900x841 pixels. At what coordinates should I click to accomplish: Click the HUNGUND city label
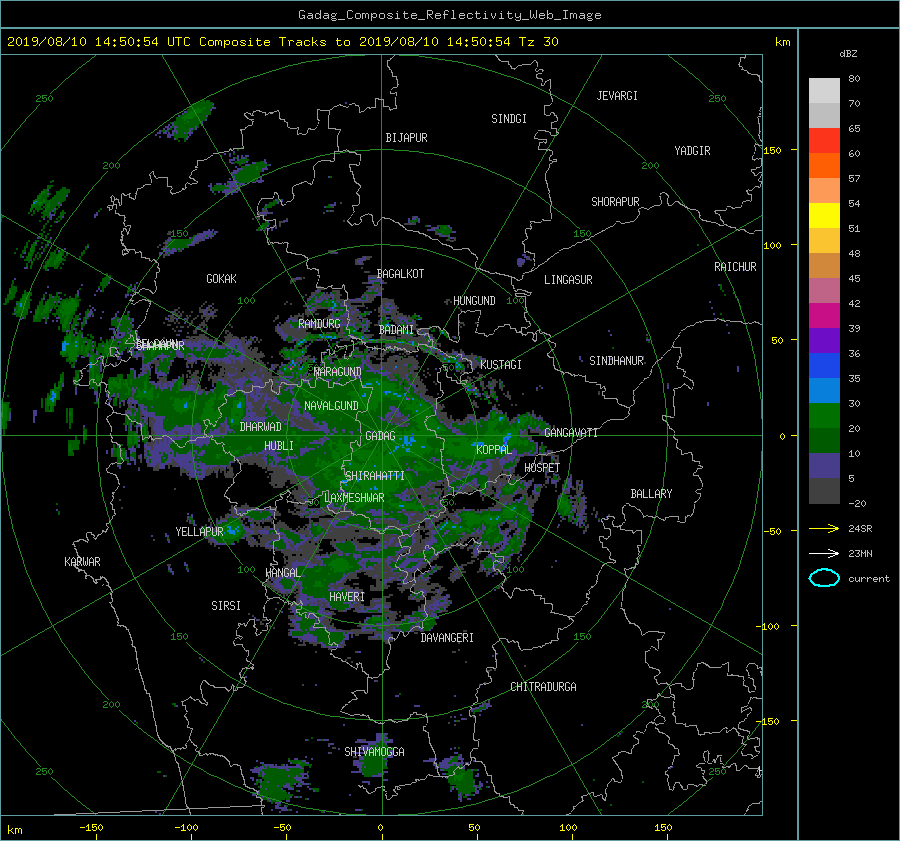pyautogui.click(x=474, y=301)
